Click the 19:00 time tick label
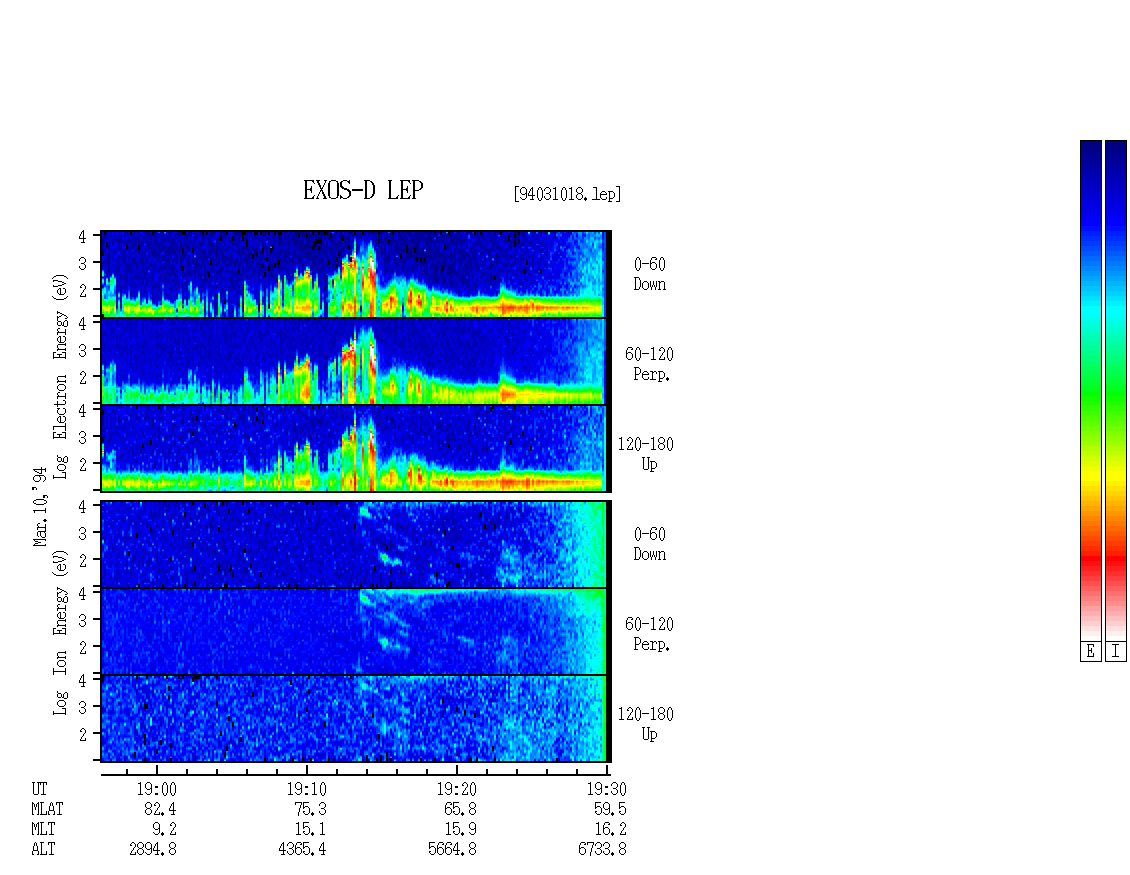Image resolution: width=1130 pixels, height=875 pixels. [156, 789]
